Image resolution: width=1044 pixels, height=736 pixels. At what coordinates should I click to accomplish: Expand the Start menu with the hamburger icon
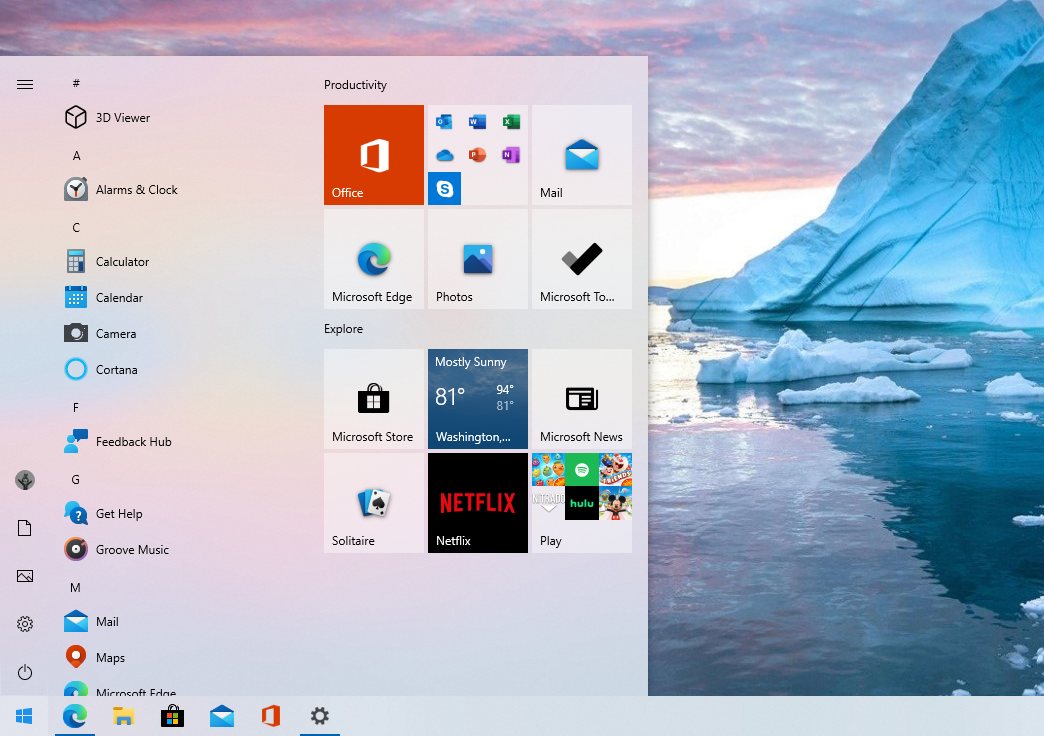[24, 84]
